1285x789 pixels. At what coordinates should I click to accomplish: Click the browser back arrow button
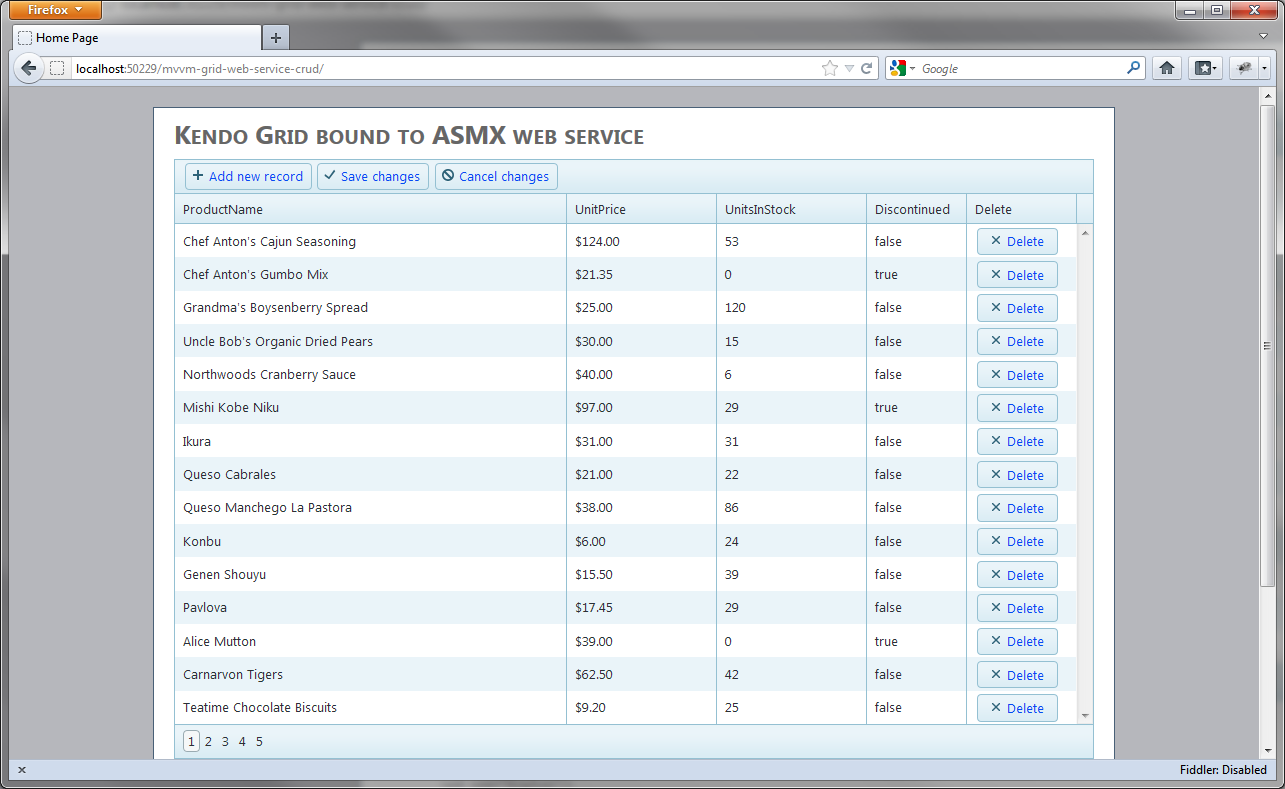click(x=28, y=68)
